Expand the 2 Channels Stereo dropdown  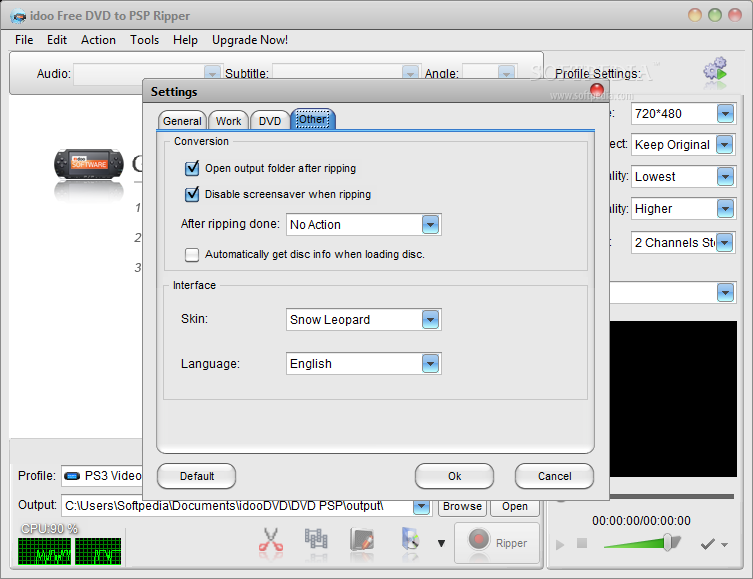pos(725,242)
